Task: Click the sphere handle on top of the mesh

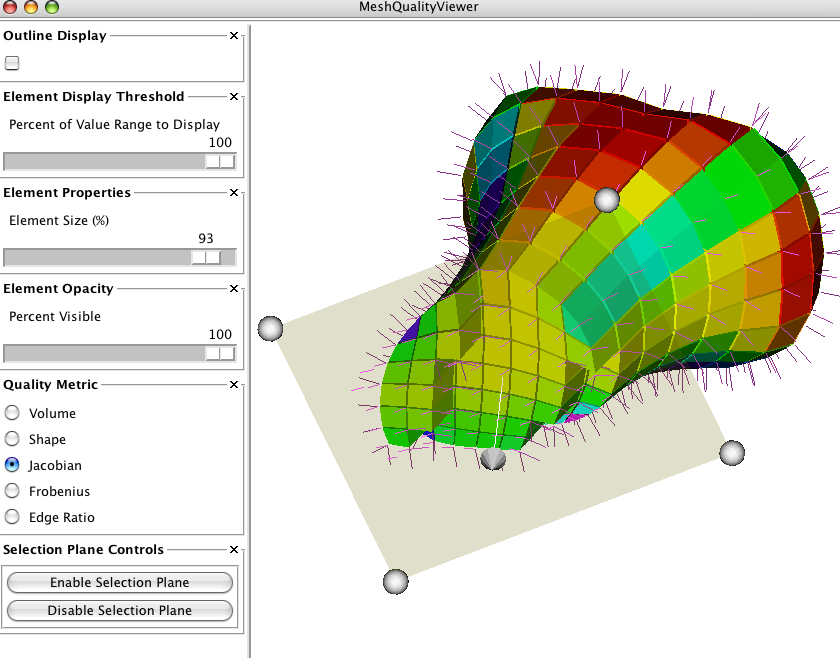Action: point(607,200)
